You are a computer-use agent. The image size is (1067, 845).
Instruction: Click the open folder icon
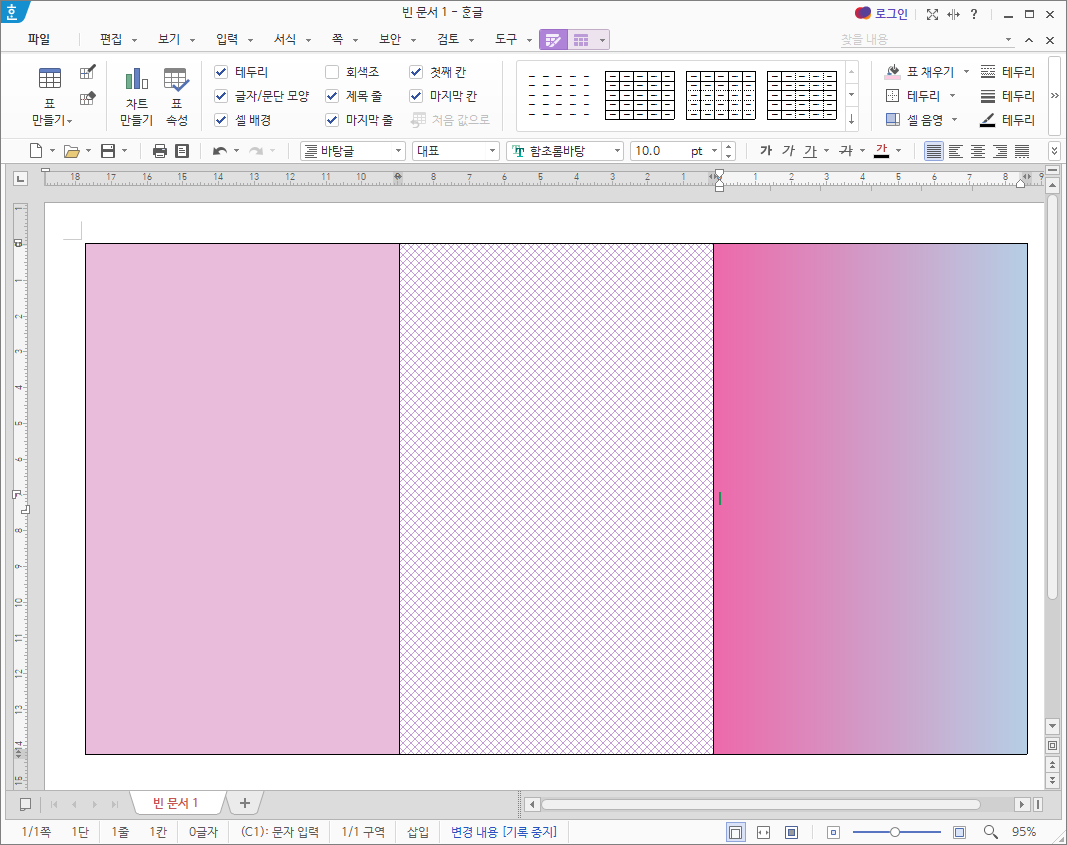[x=71, y=151]
